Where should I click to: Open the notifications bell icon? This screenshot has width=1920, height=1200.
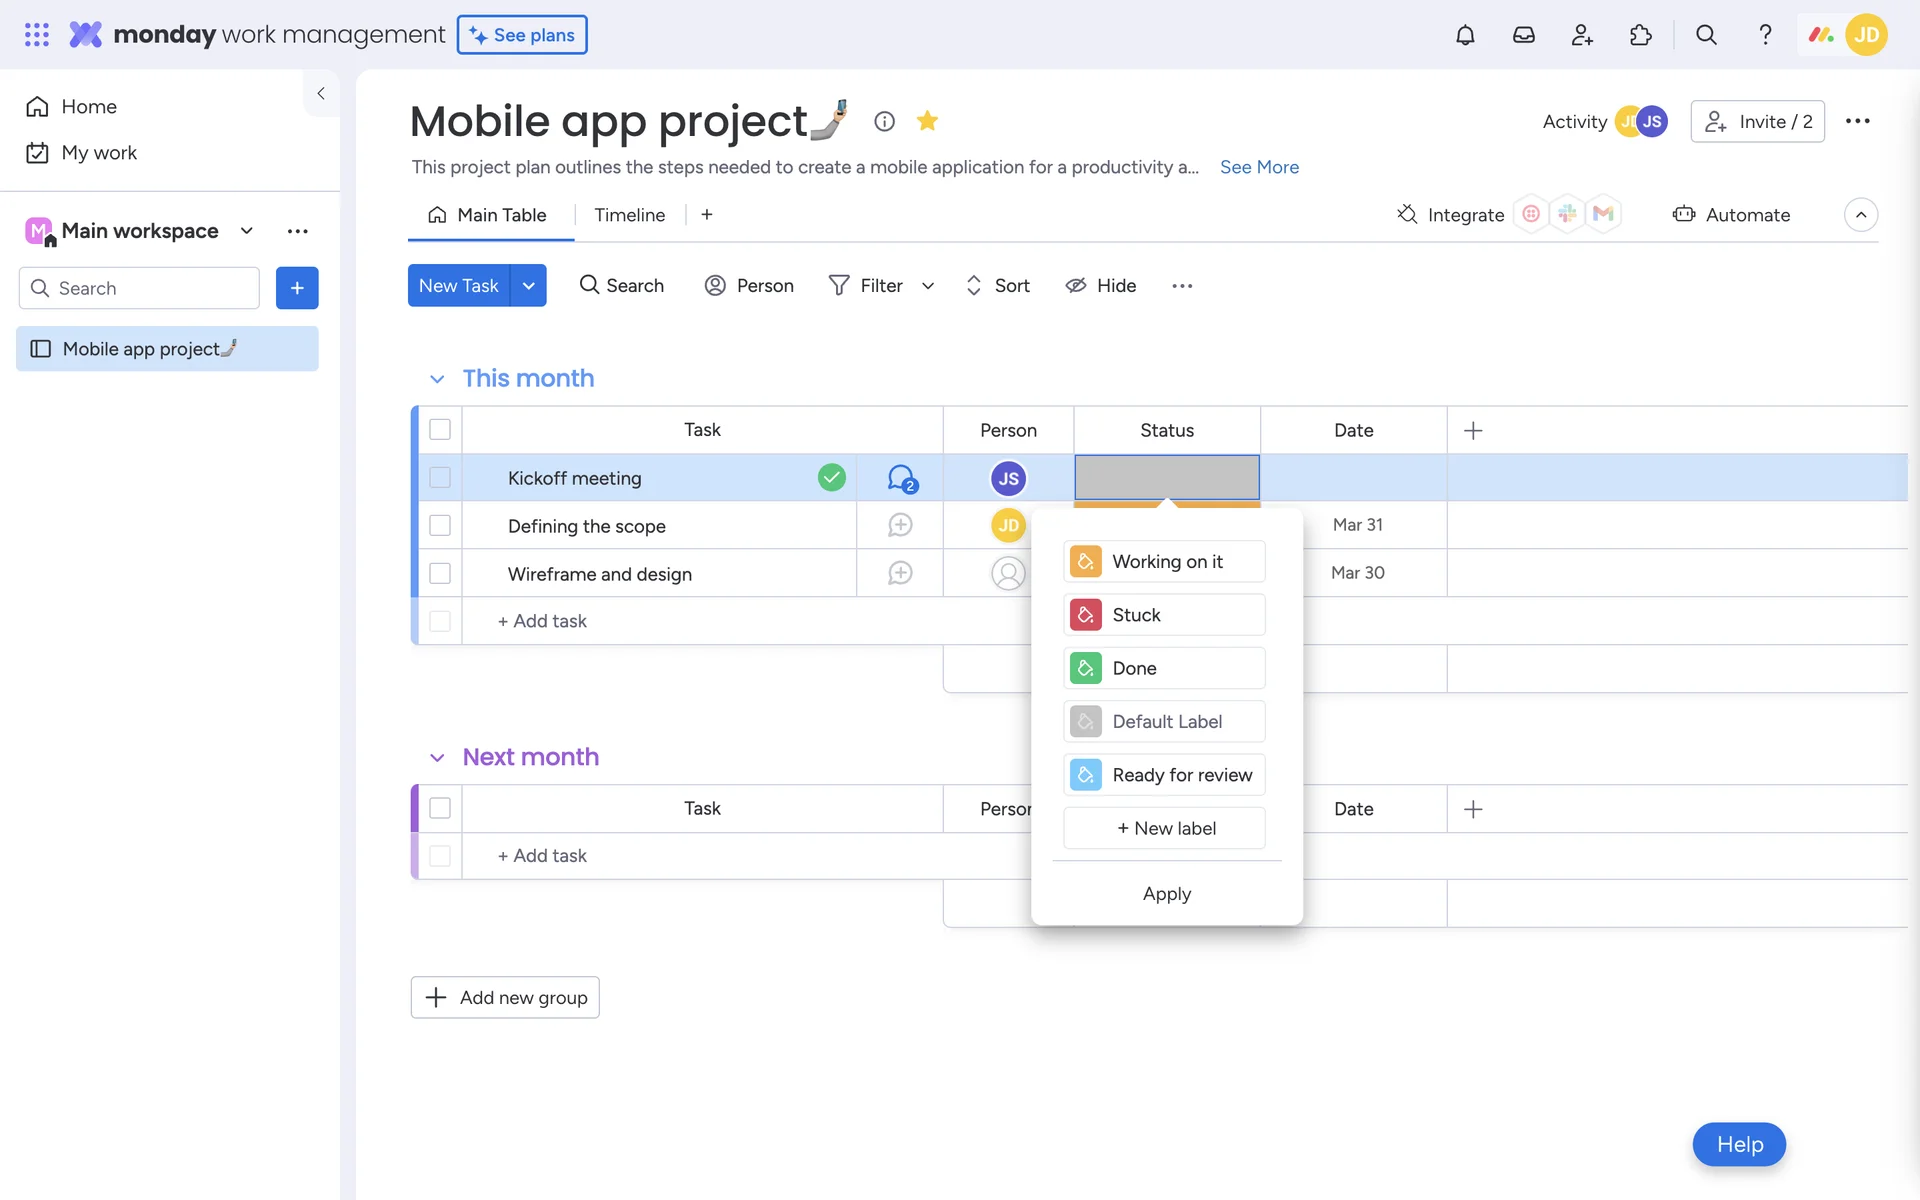1465,35
